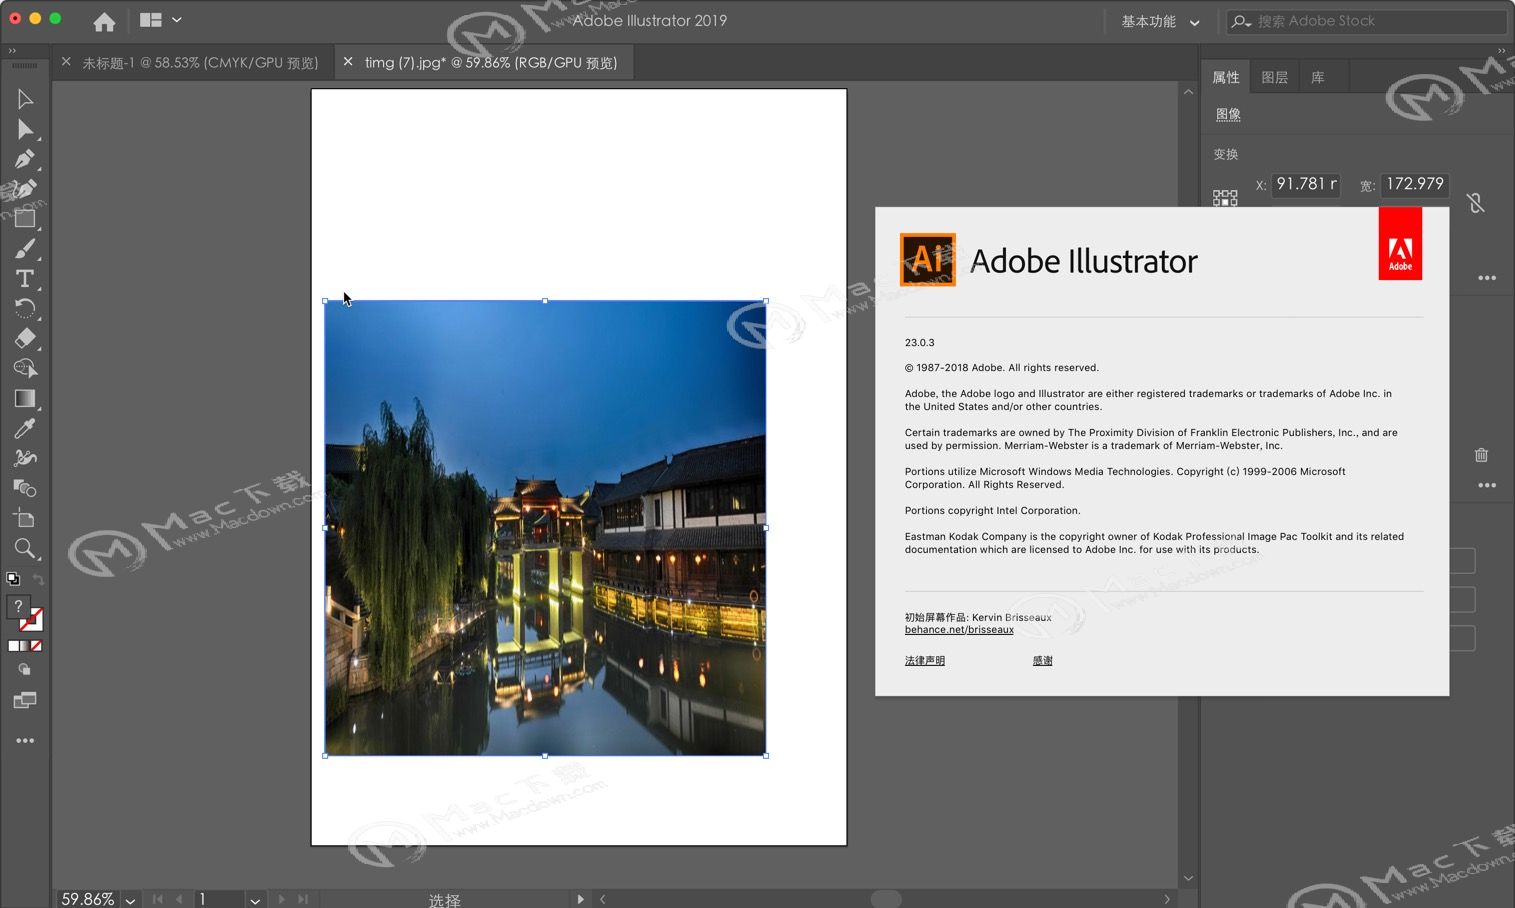
Task: Select the Rectangle tool
Action: pos(25,218)
